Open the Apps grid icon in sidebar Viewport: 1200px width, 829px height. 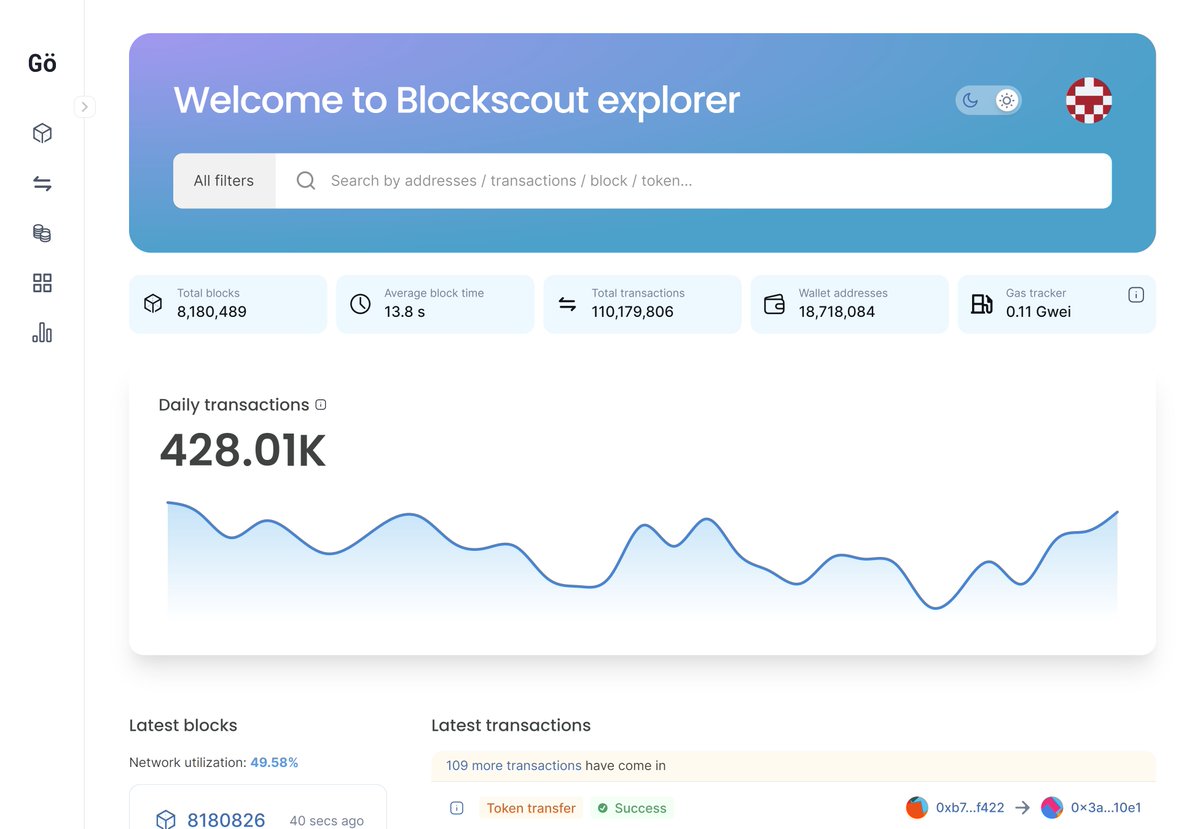pos(41,282)
